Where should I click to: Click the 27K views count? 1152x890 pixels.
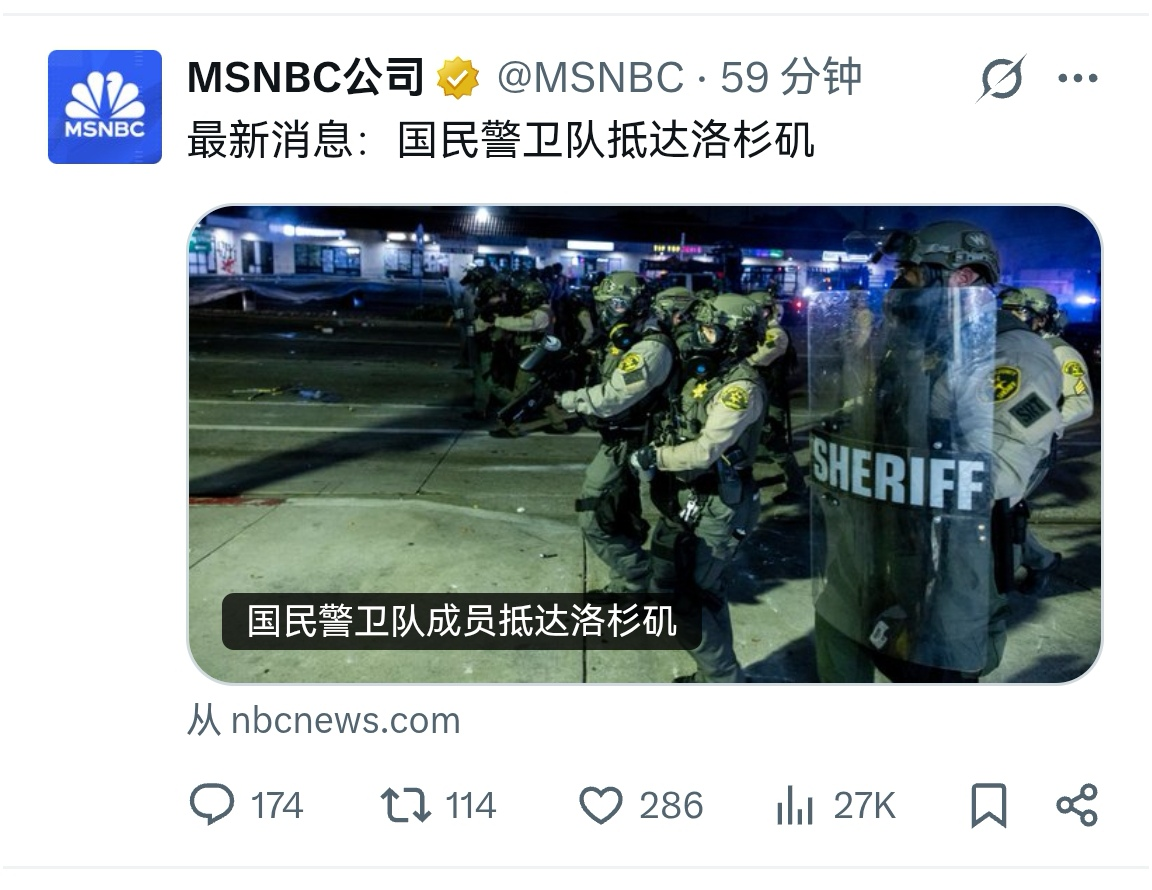[x=864, y=805]
